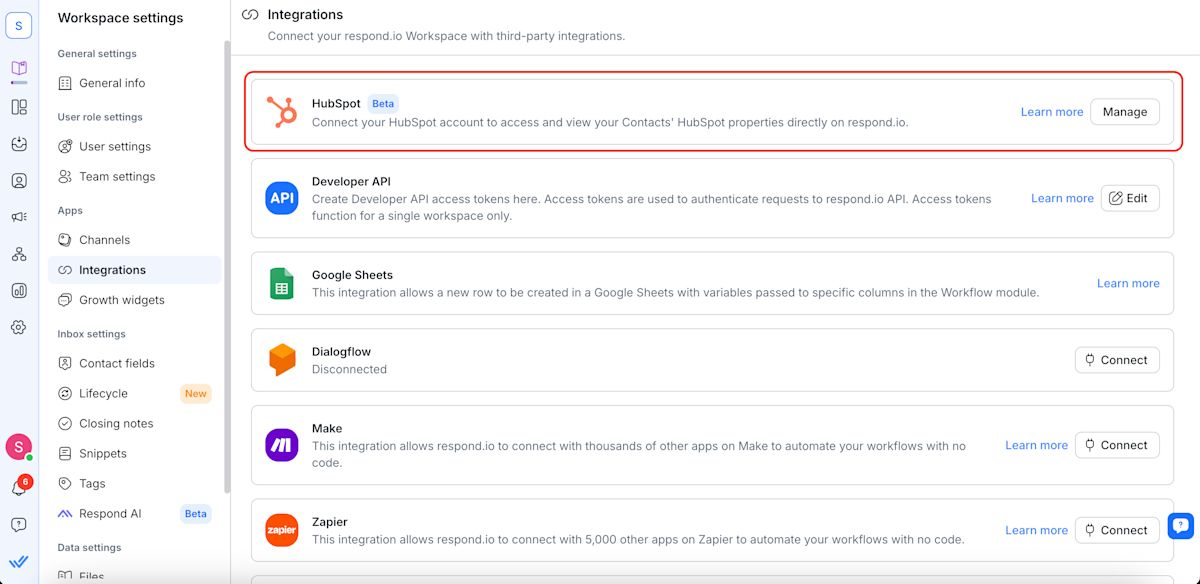
Task: Click the notifications bell with badge
Action: click(x=19, y=488)
